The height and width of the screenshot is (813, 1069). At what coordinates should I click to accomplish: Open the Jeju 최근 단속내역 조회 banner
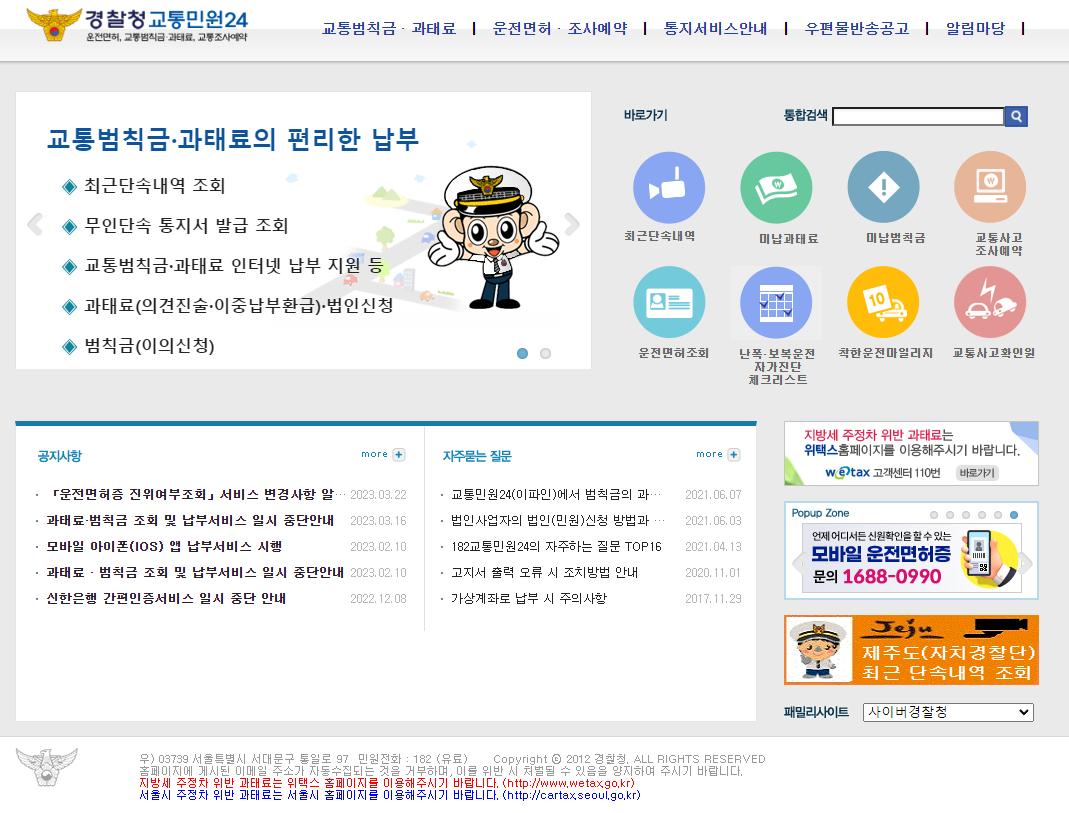click(x=911, y=650)
